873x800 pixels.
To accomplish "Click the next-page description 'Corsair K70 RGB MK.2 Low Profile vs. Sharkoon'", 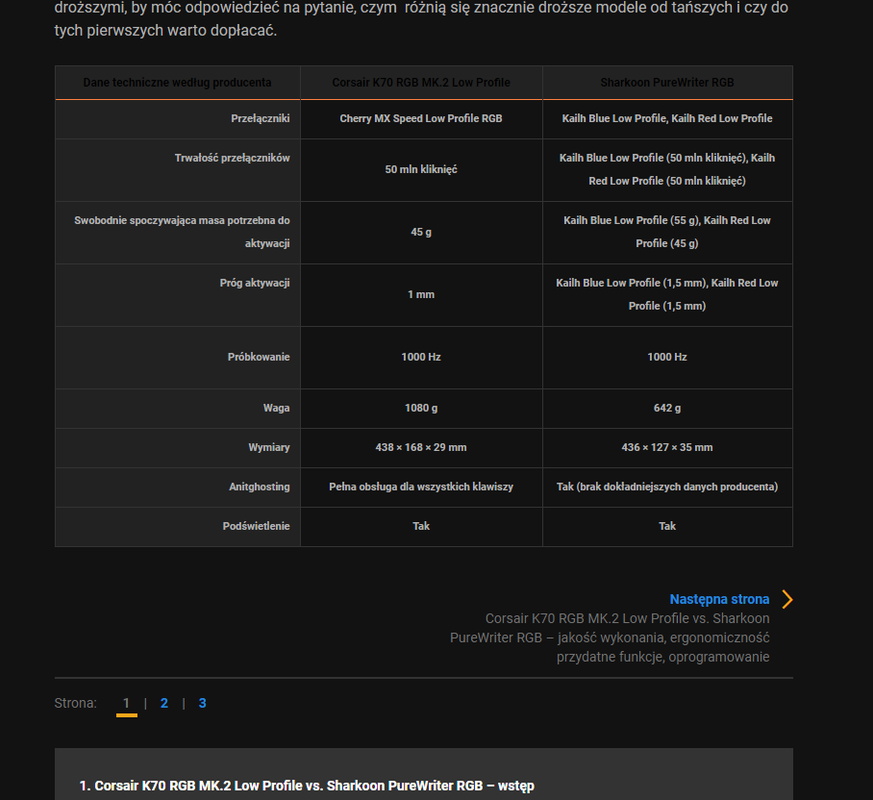I will click(x=627, y=619).
